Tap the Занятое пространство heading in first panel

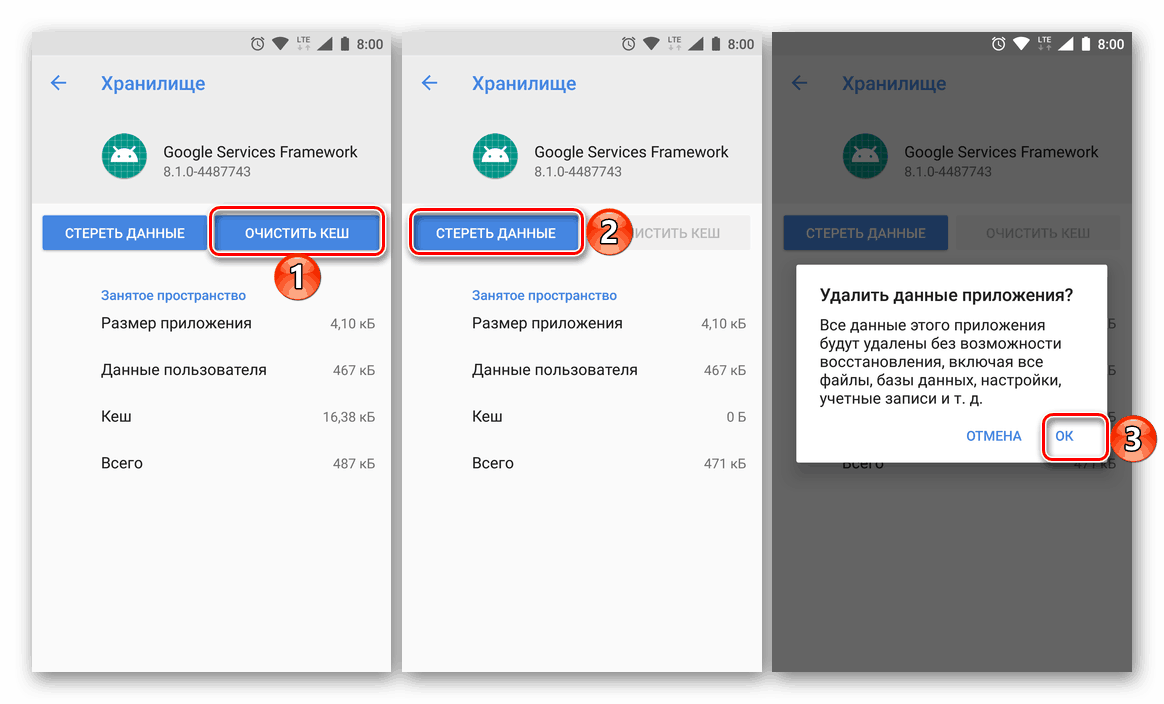pos(173,296)
